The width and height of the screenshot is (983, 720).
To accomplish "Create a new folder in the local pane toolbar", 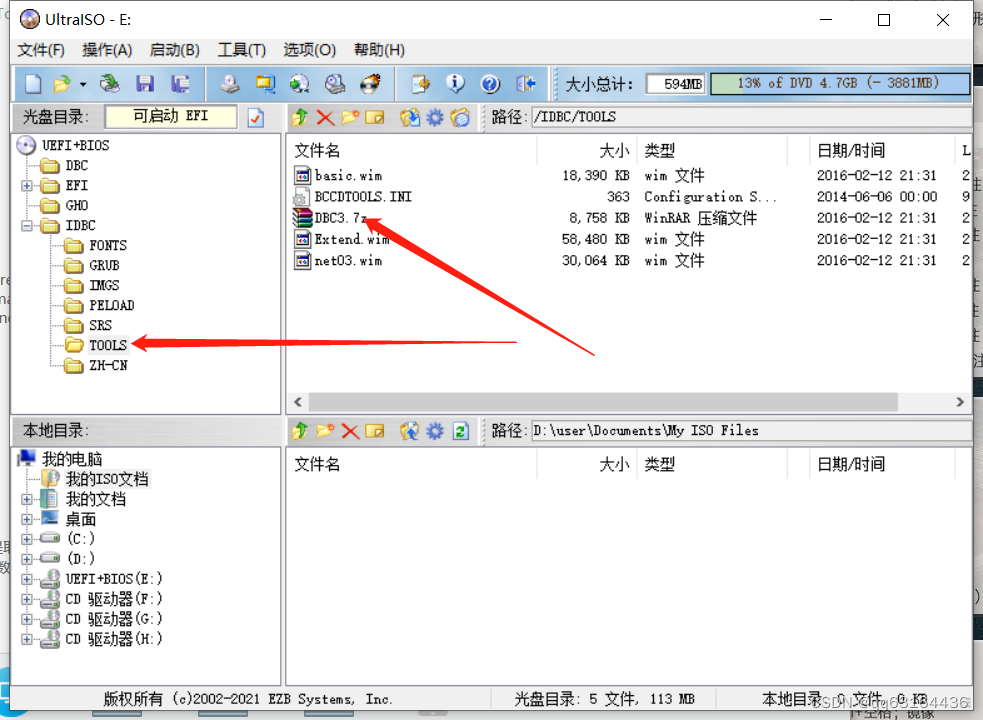I will click(x=325, y=431).
